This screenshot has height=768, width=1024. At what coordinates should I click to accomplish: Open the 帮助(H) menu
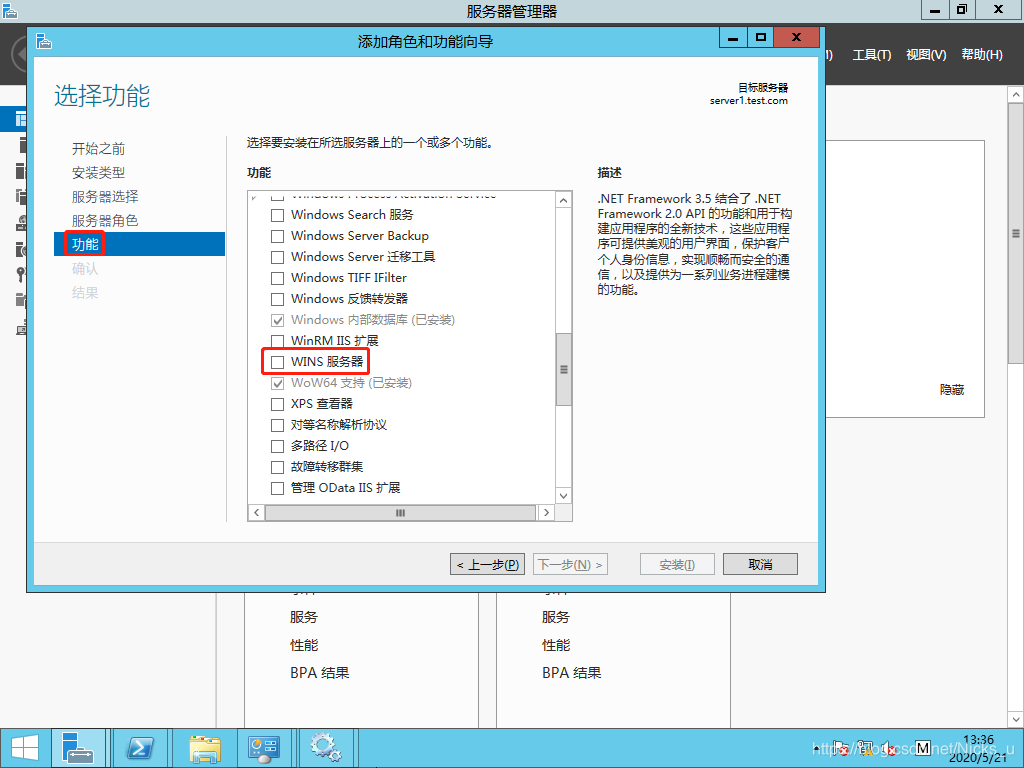(x=982, y=55)
